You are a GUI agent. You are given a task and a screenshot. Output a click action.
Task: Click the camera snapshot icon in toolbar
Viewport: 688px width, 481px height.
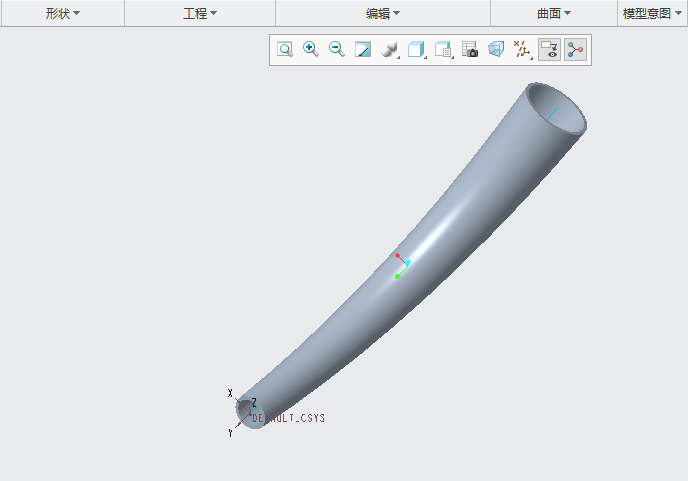[469, 49]
